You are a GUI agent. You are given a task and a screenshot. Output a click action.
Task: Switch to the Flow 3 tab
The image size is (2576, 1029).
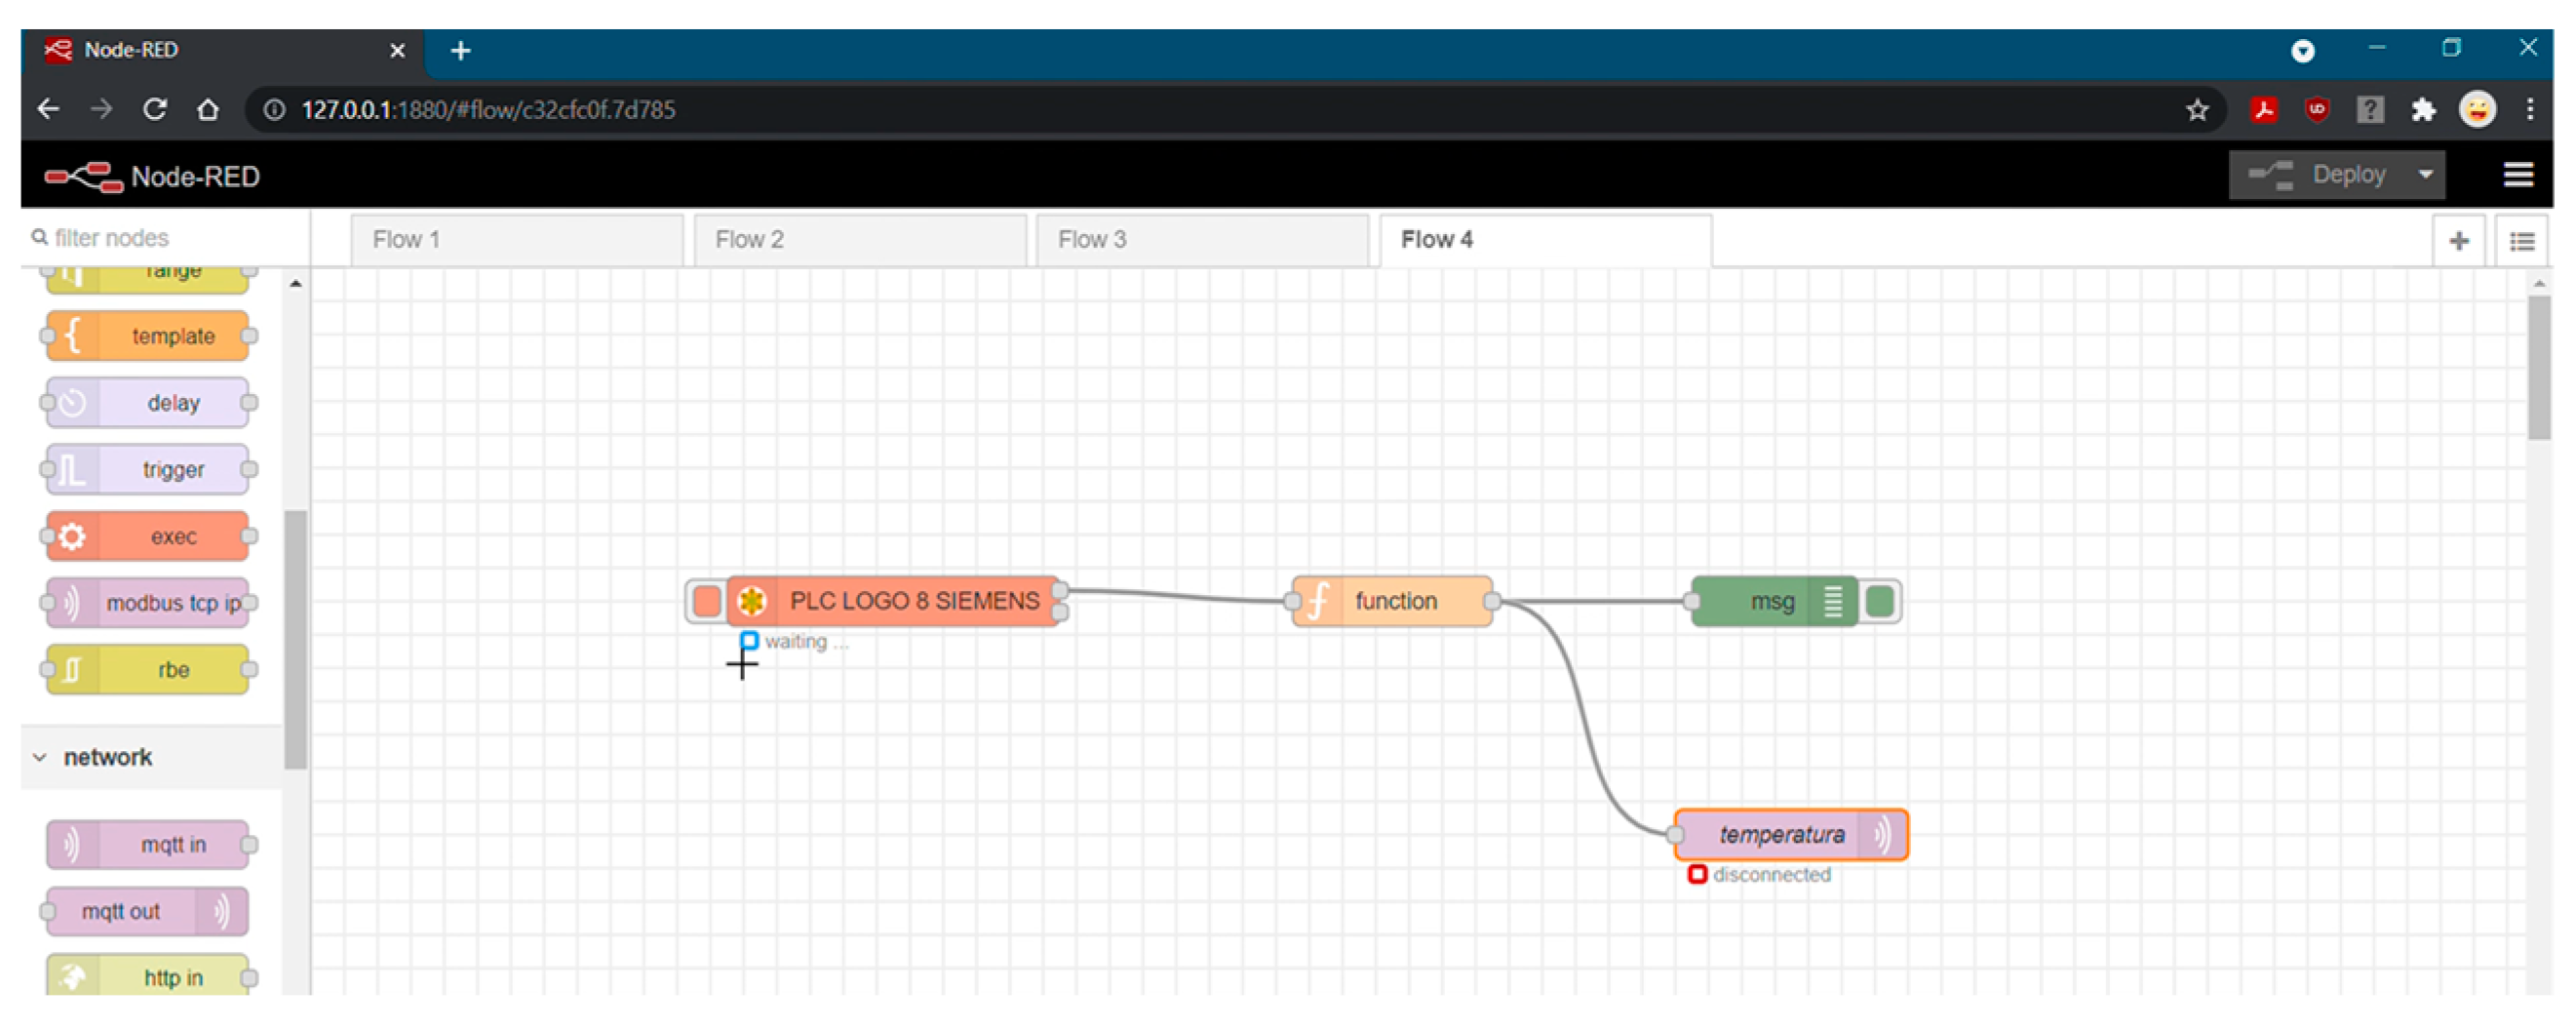click(1200, 240)
